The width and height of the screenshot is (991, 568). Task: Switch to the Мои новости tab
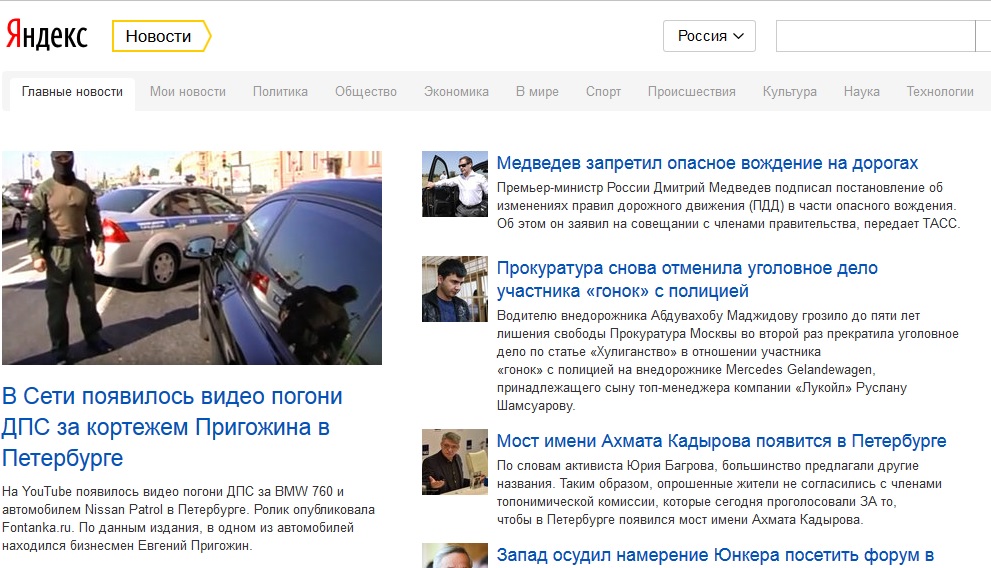(188, 92)
